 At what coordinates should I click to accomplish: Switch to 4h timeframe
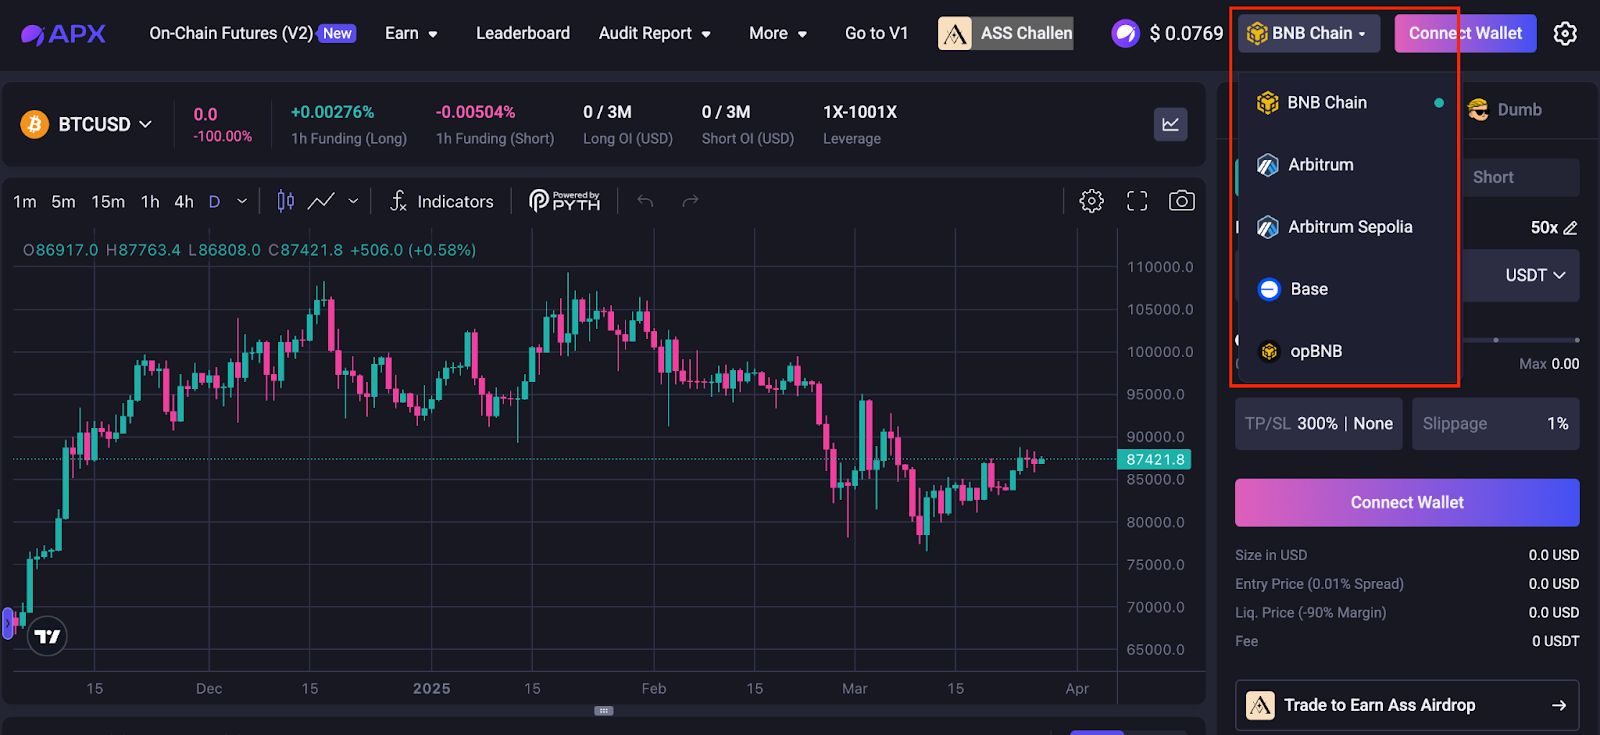(x=184, y=201)
